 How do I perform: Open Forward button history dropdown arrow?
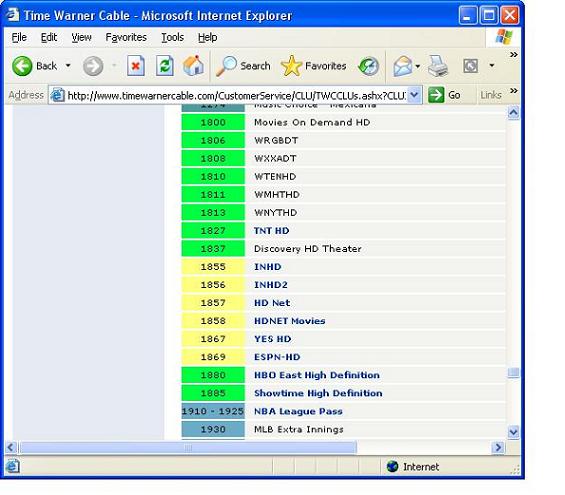coord(114,66)
